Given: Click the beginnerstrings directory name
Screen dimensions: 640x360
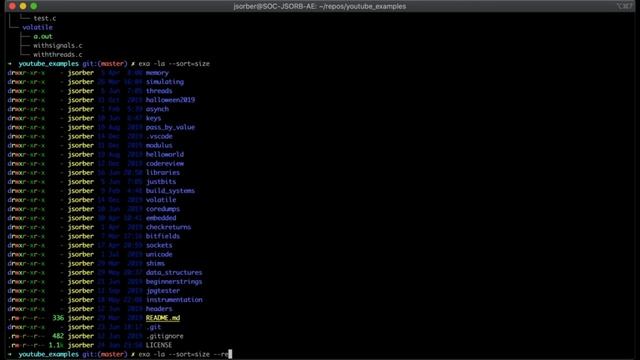Looking at the screenshot, I should tap(174, 281).
